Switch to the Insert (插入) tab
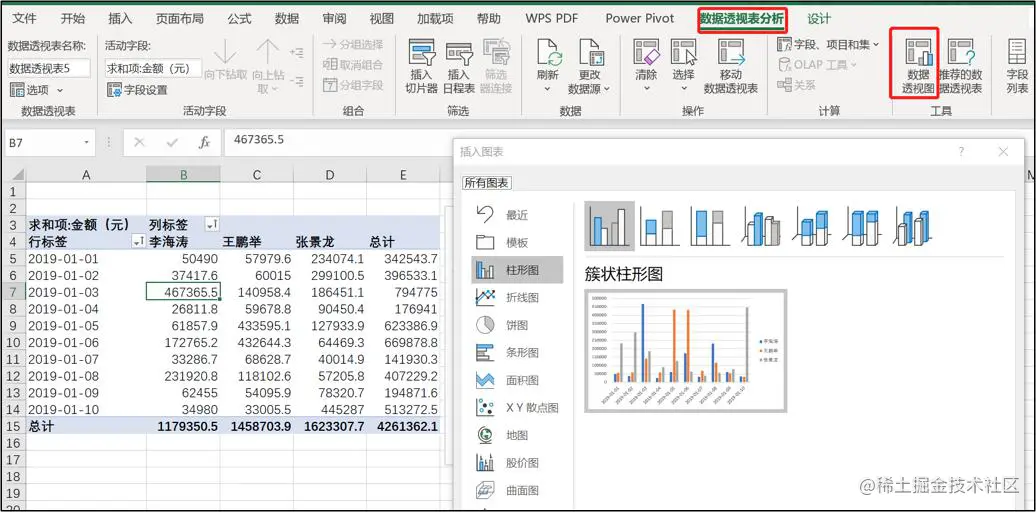Image resolution: width=1036 pixels, height=512 pixels. point(120,18)
